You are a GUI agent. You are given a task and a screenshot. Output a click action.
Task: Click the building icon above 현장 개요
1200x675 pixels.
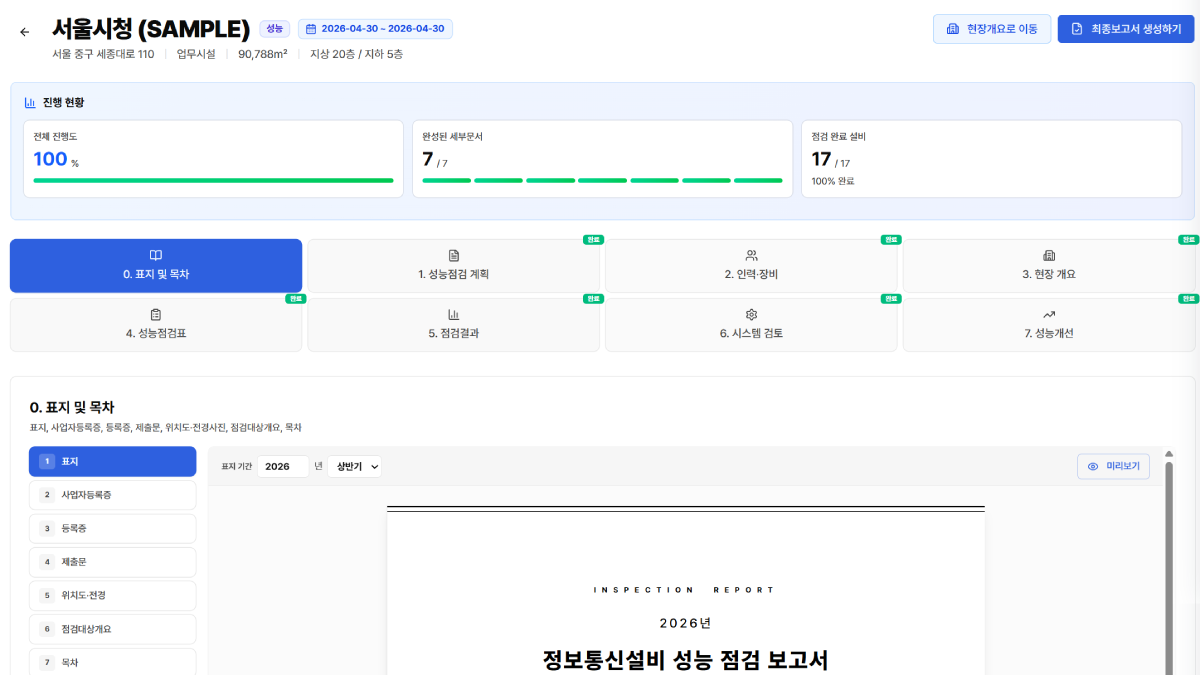tap(1049, 256)
